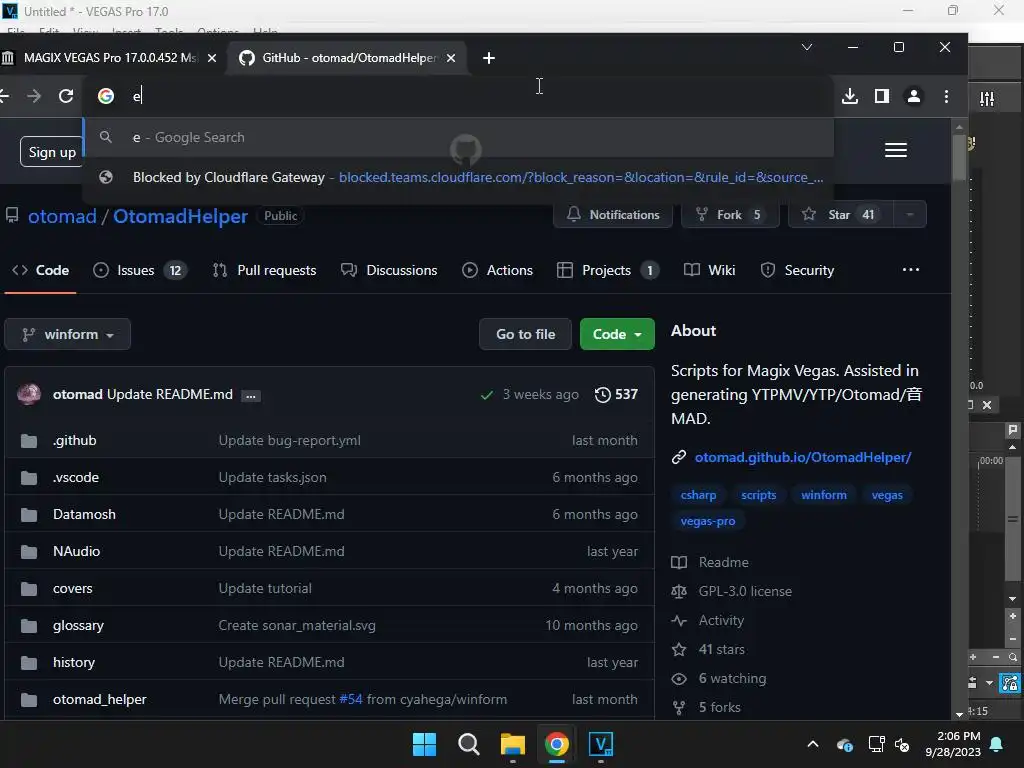Open Chrome three-dot menu

pyautogui.click(x=946, y=97)
